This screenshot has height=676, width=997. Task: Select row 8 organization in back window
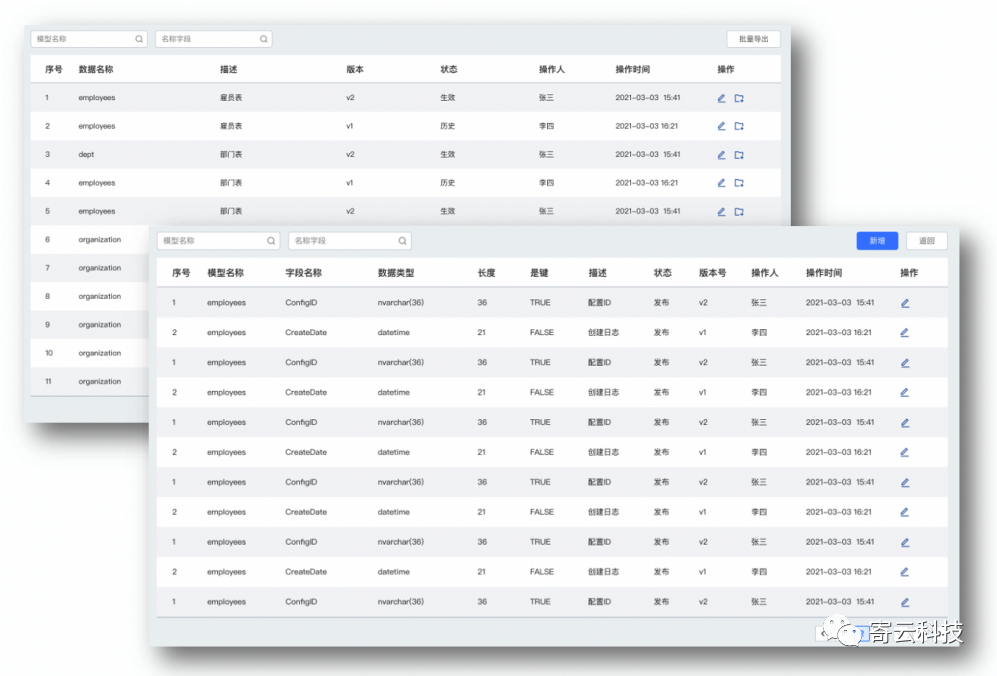tap(90, 296)
